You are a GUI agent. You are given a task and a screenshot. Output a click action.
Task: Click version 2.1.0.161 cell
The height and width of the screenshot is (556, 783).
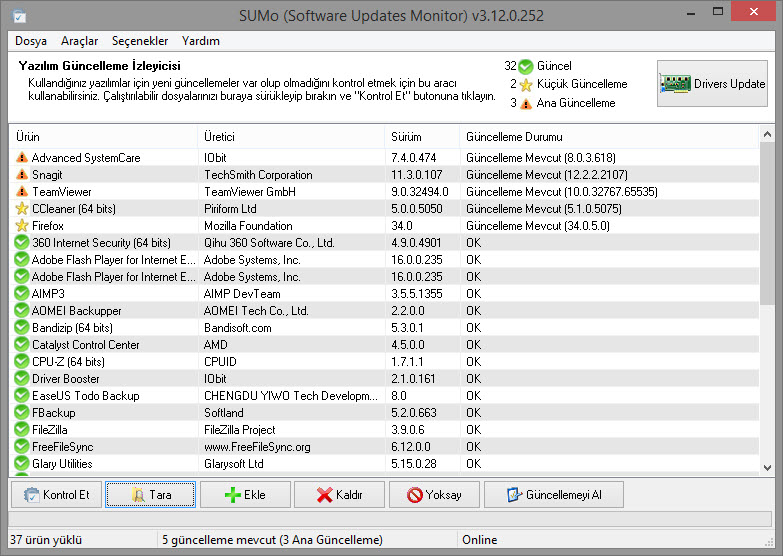[413, 379]
